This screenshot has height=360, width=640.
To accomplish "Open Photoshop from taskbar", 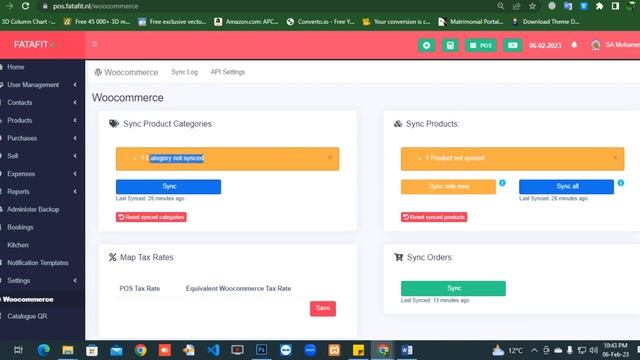I will [x=262, y=350].
